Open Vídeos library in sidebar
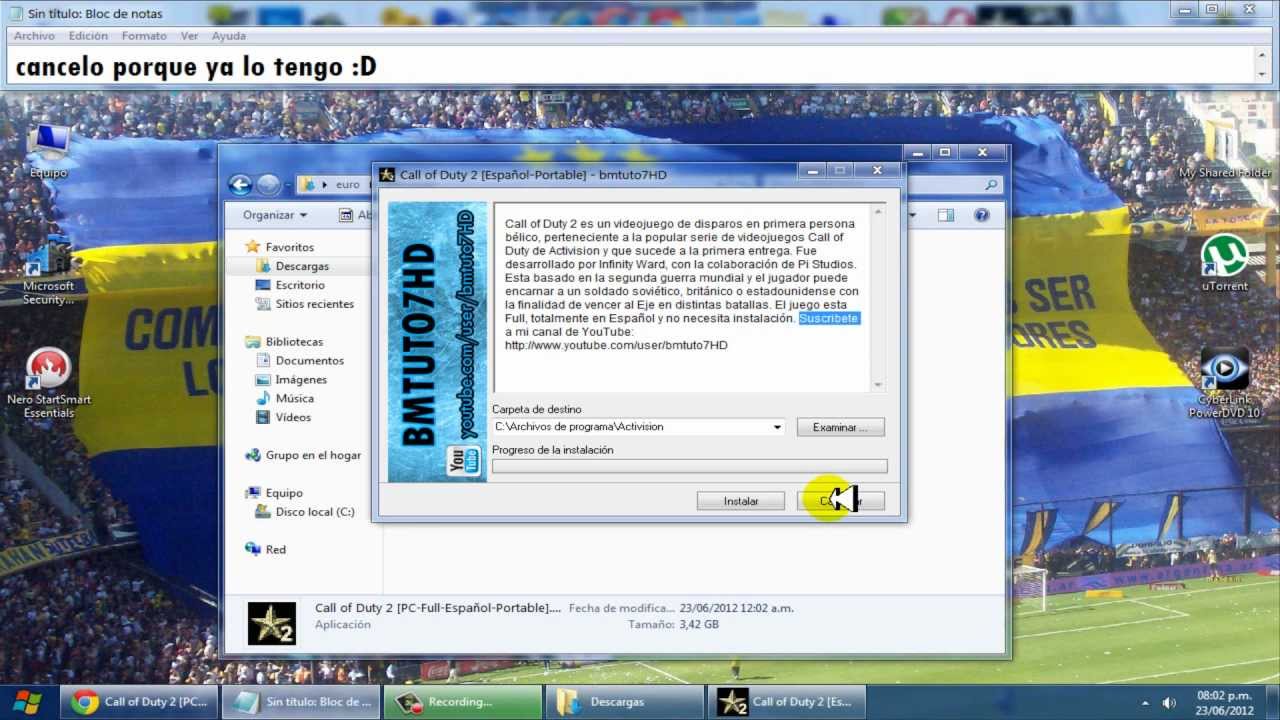Screen dimensions: 1280x720 (293, 418)
